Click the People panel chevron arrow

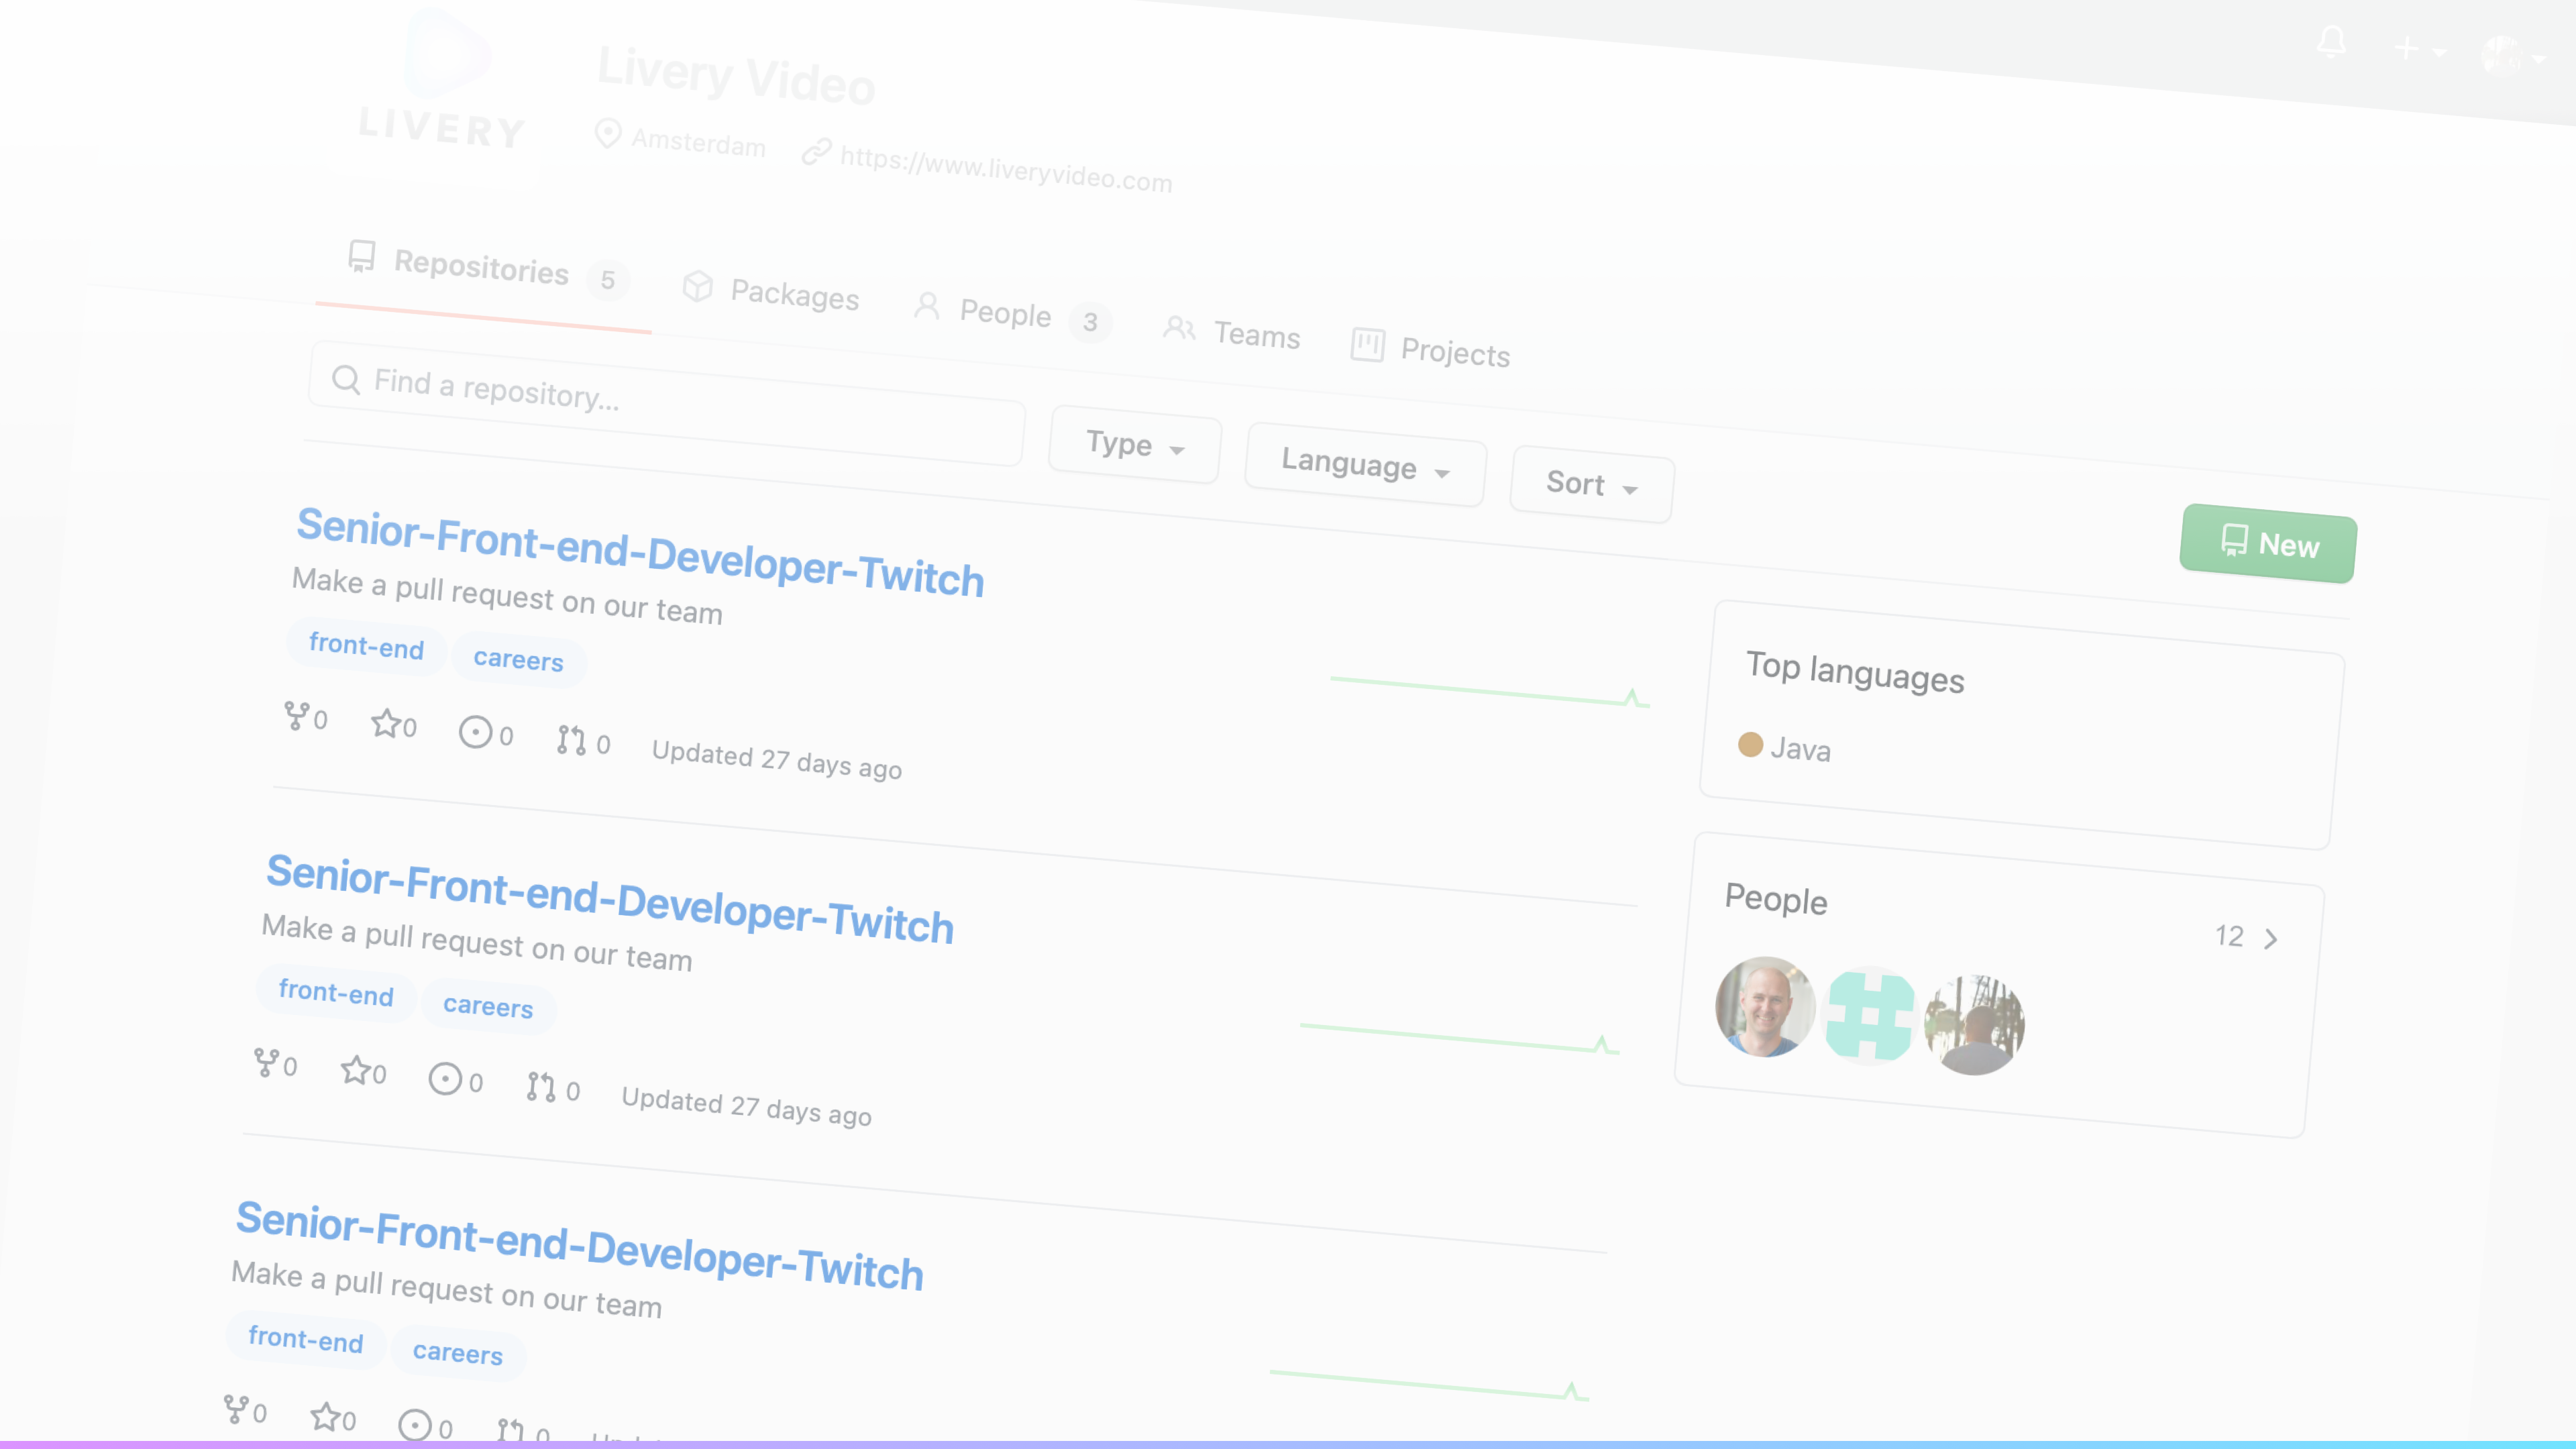pos(2271,939)
